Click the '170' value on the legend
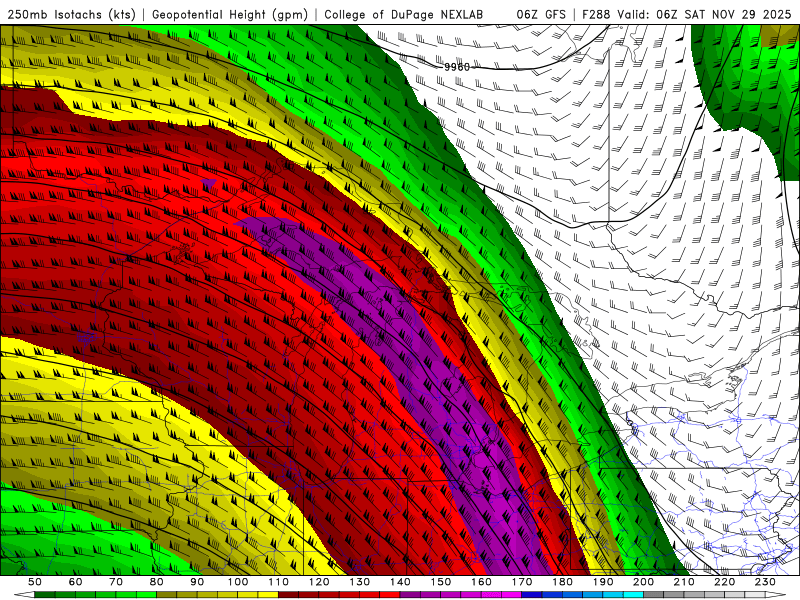Viewport: 800px width, 600px height. [x=521, y=582]
